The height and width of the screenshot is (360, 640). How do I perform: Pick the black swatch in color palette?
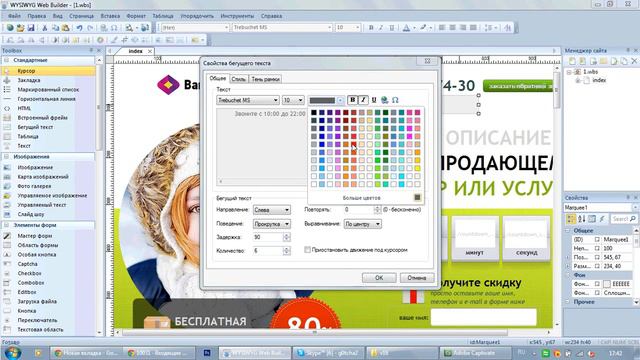coord(314,113)
